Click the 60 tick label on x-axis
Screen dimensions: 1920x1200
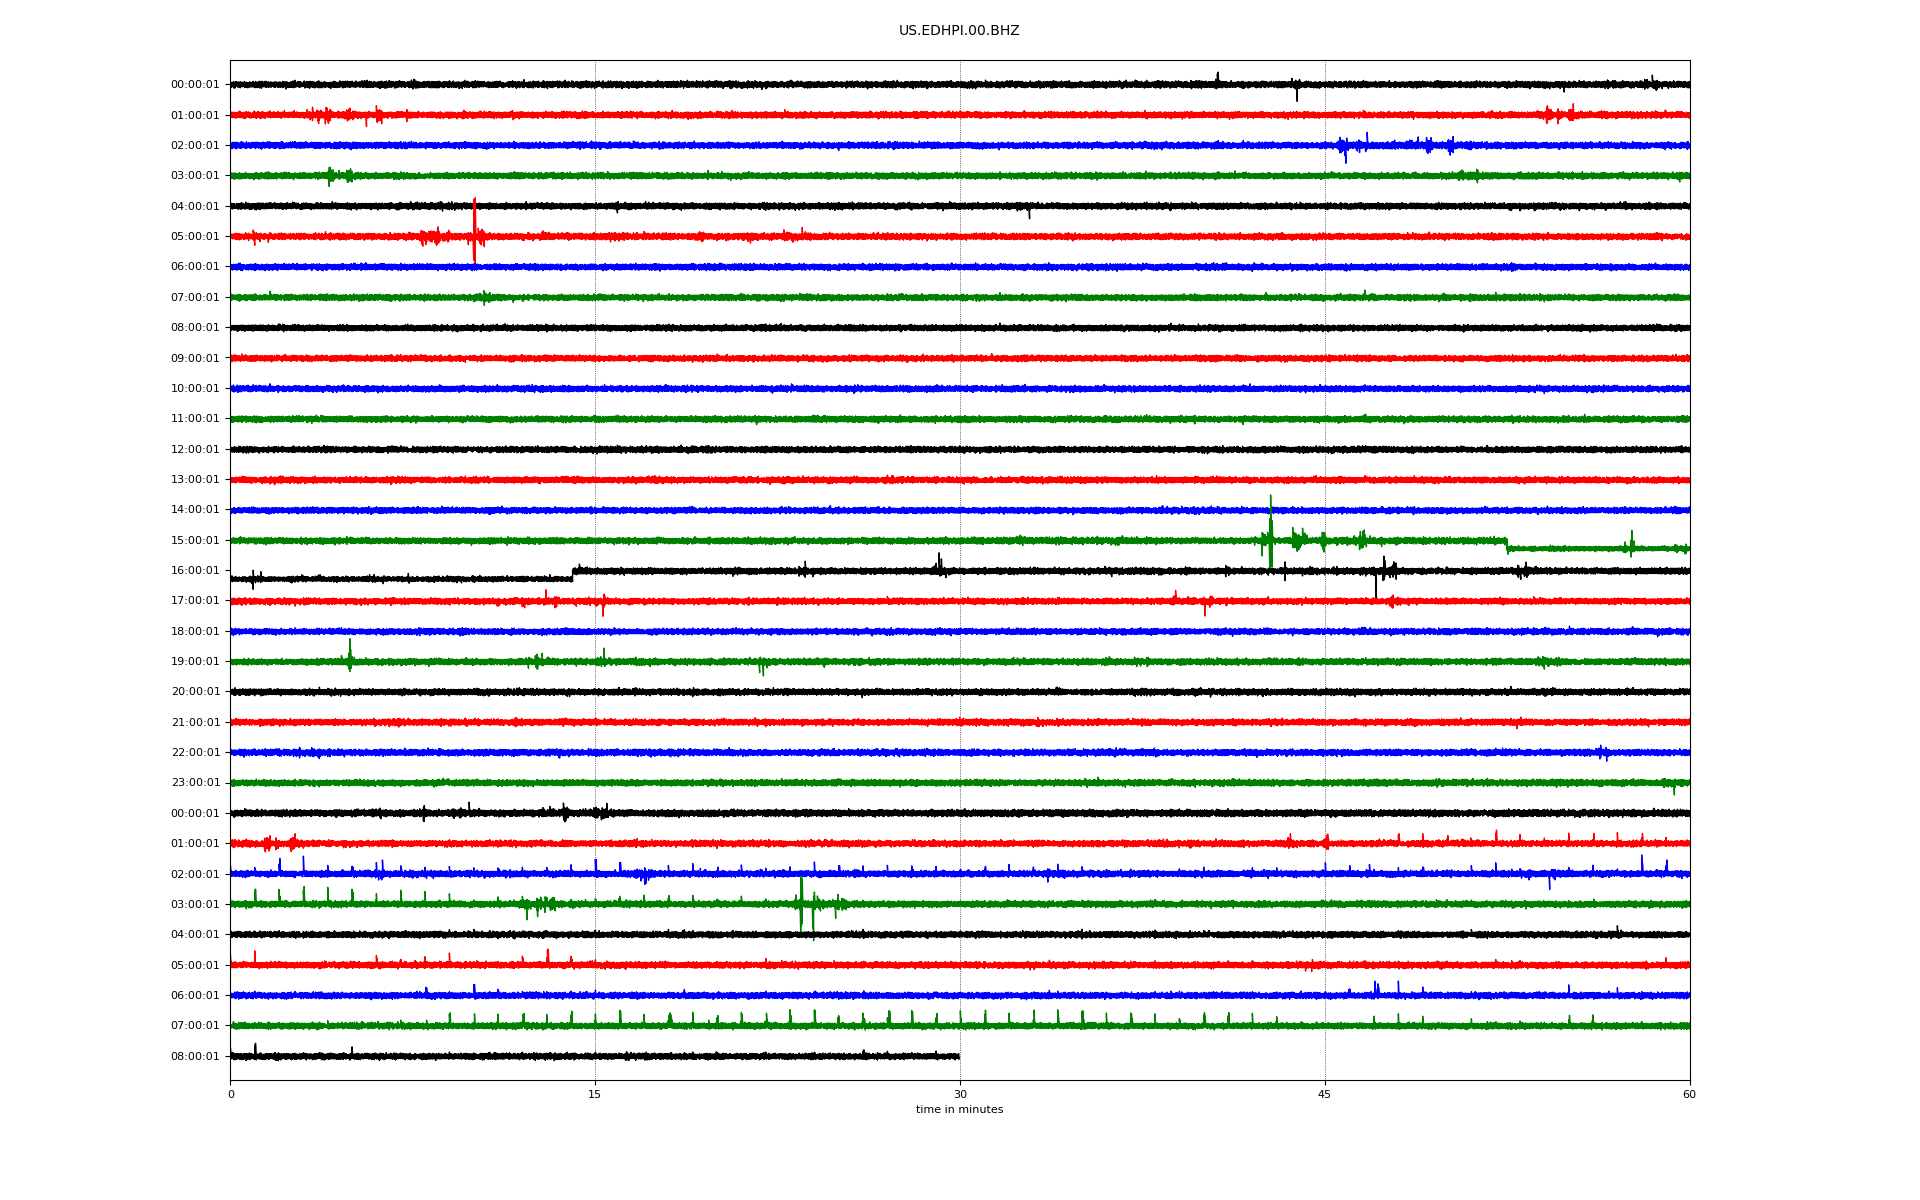(x=1688, y=1094)
